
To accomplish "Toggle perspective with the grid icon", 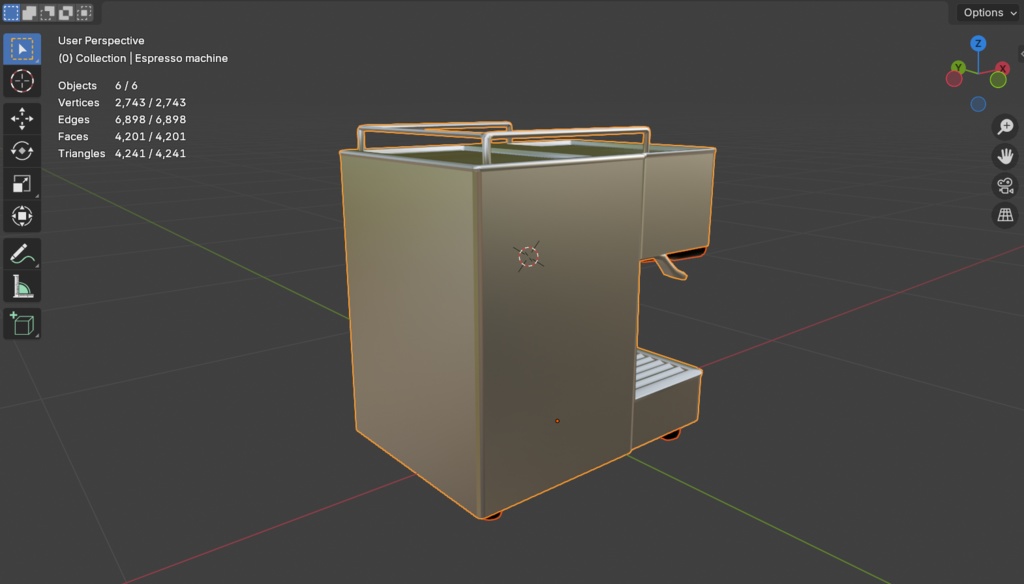I will pyautogui.click(x=1003, y=214).
